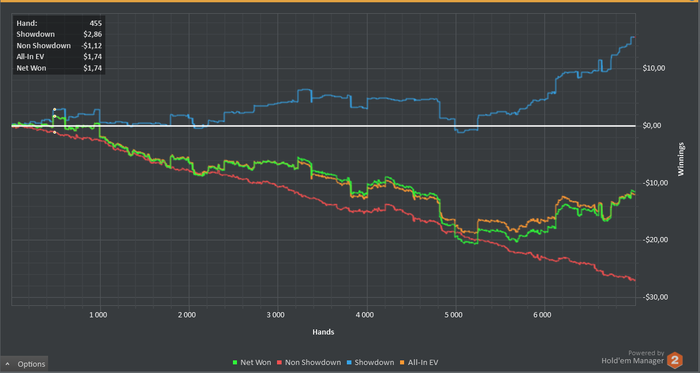Click the Net Won $1,74 tooltip row
Screen dimensions: 700x373
(x=59, y=68)
